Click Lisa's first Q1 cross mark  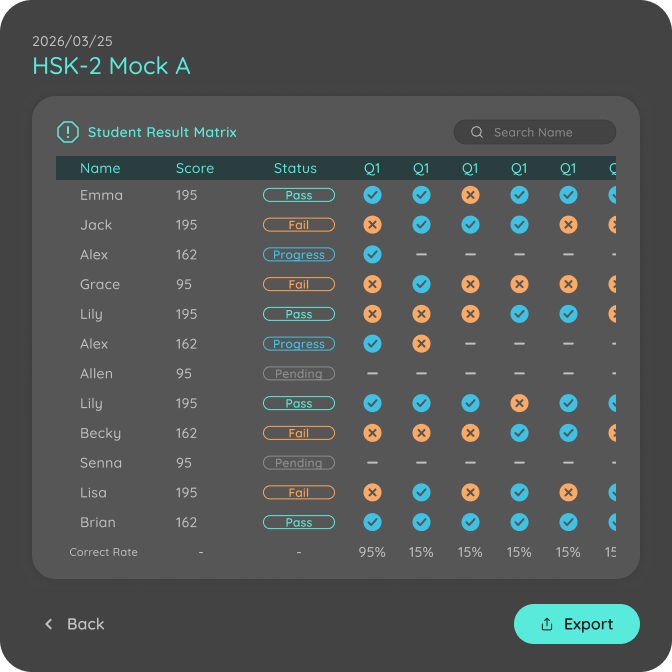(372, 492)
